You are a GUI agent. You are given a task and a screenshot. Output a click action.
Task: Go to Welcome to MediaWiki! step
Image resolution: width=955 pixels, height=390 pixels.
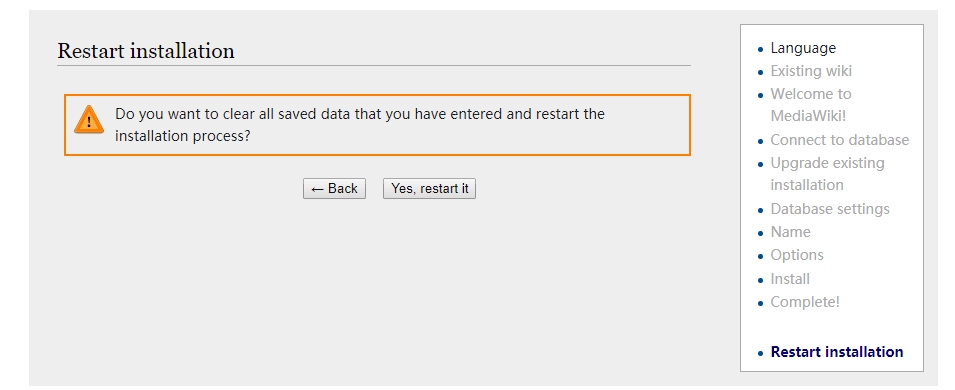pyautogui.click(x=811, y=104)
